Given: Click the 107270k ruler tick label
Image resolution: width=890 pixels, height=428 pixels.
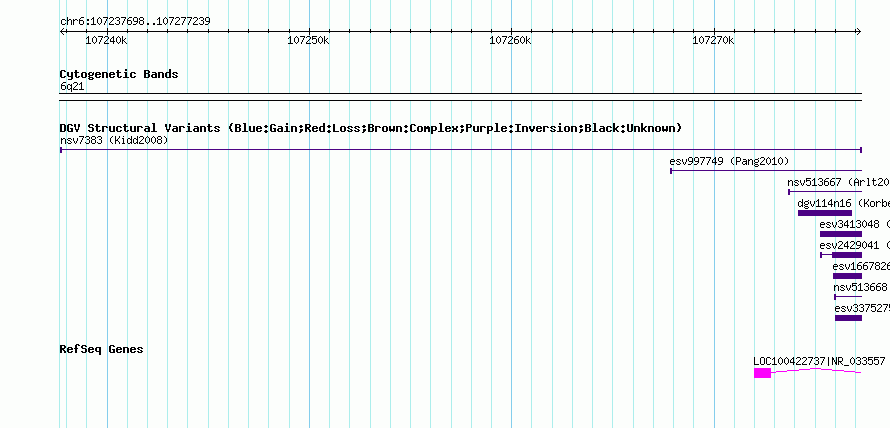Looking at the screenshot, I should point(713,40).
